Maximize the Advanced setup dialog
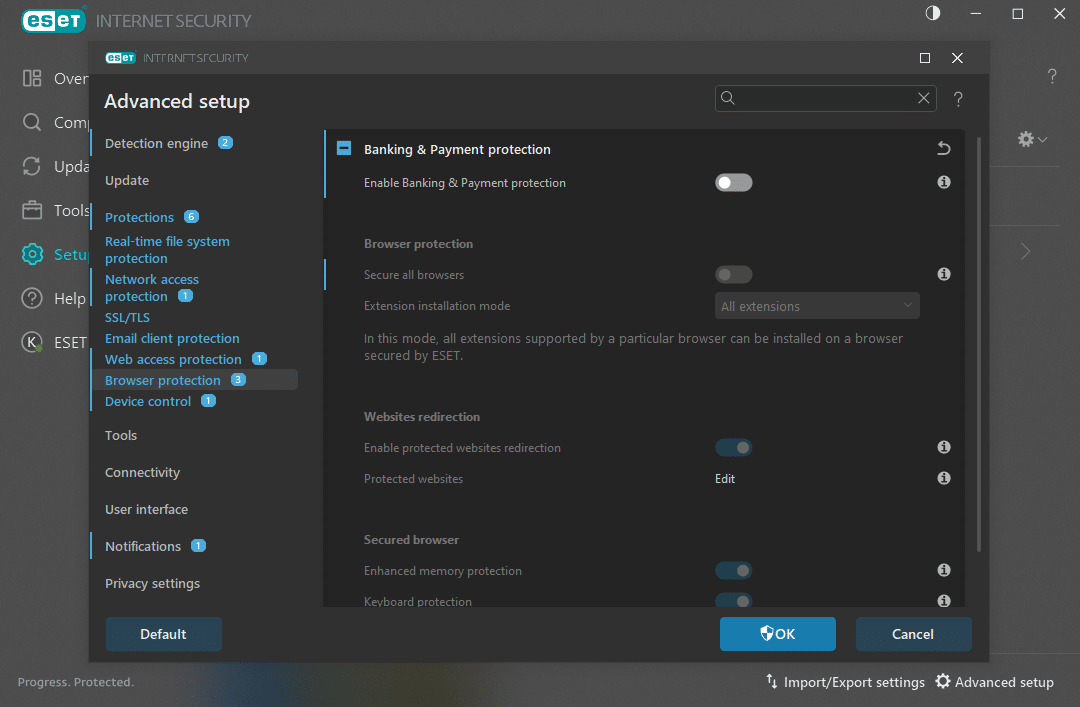Viewport: 1080px width, 707px height. click(x=925, y=58)
